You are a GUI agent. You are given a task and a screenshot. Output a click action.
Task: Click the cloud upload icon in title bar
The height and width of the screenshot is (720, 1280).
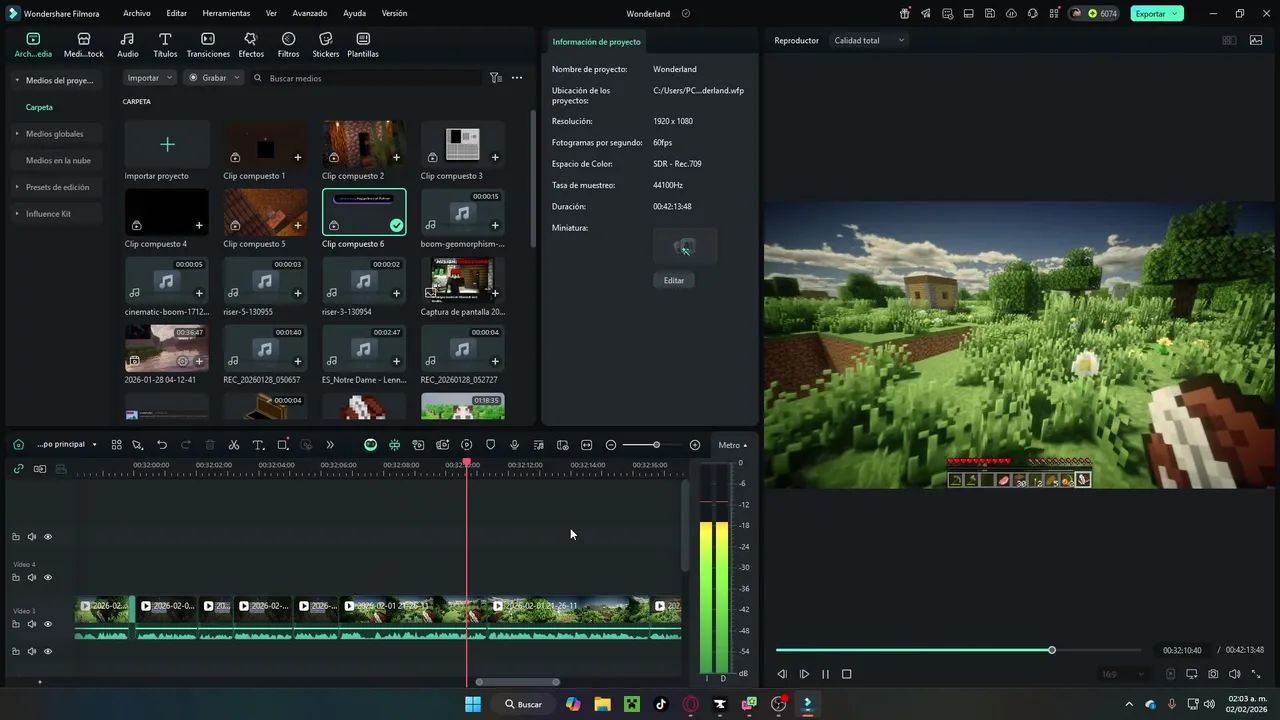[x=1011, y=14]
